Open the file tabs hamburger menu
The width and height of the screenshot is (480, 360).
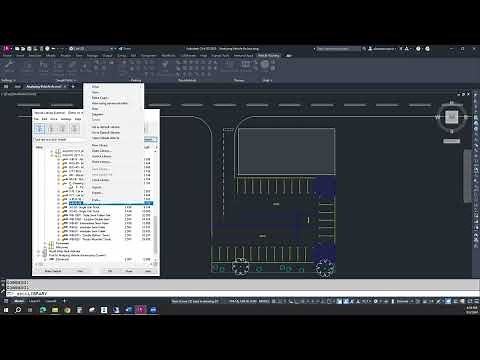pyautogui.click(x=6, y=86)
